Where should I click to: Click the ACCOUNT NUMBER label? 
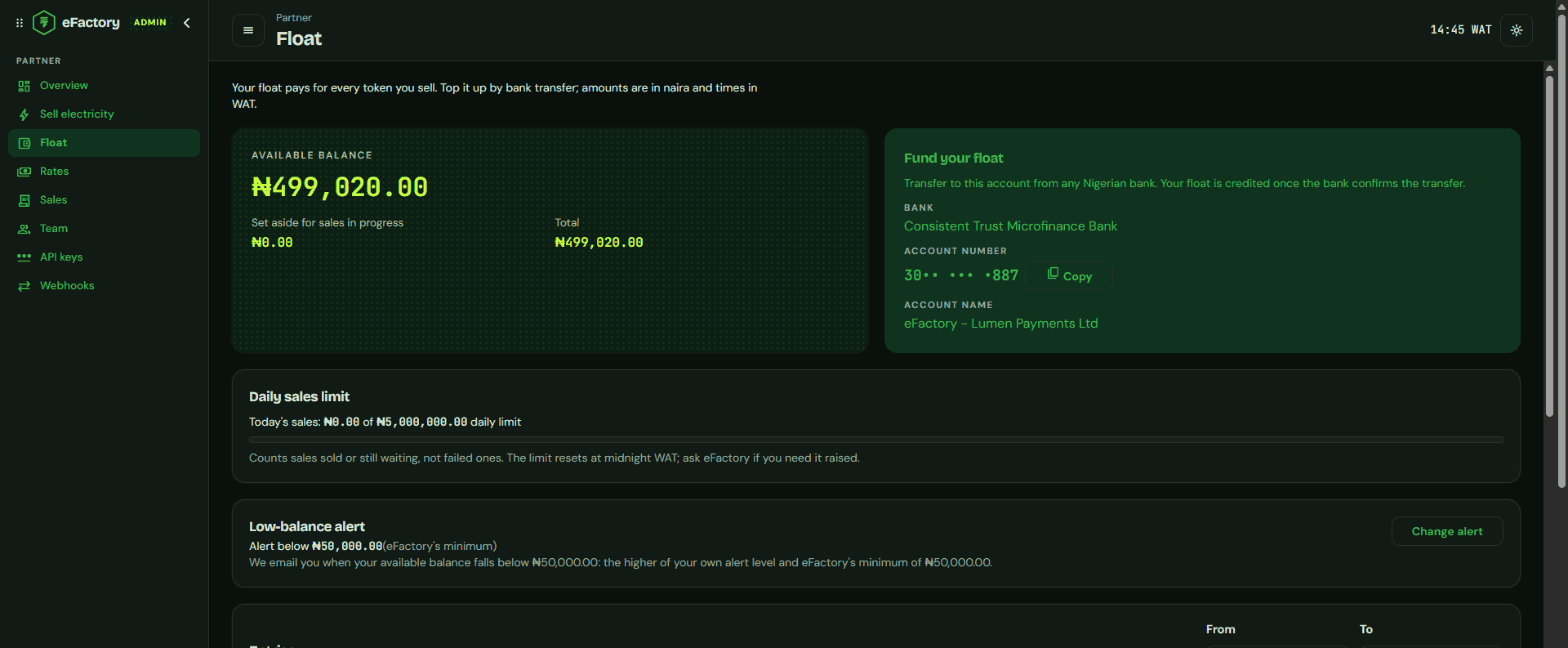click(955, 251)
